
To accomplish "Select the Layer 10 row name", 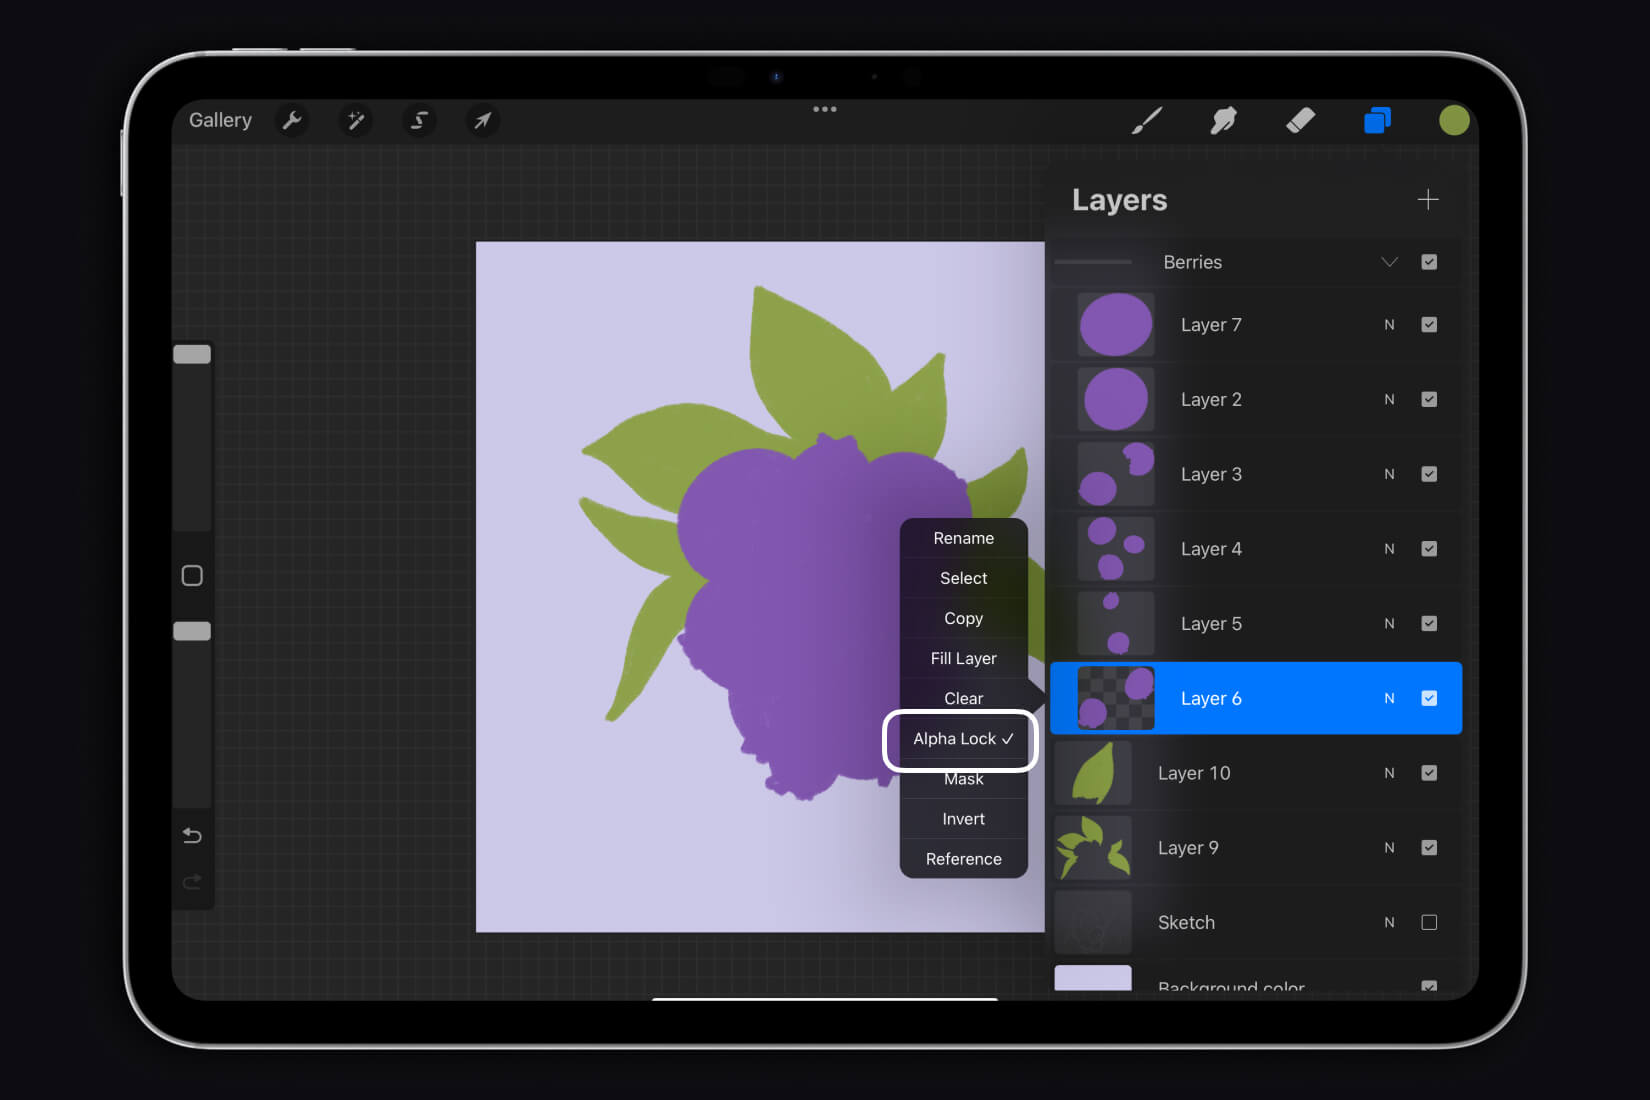I will click(1194, 773).
